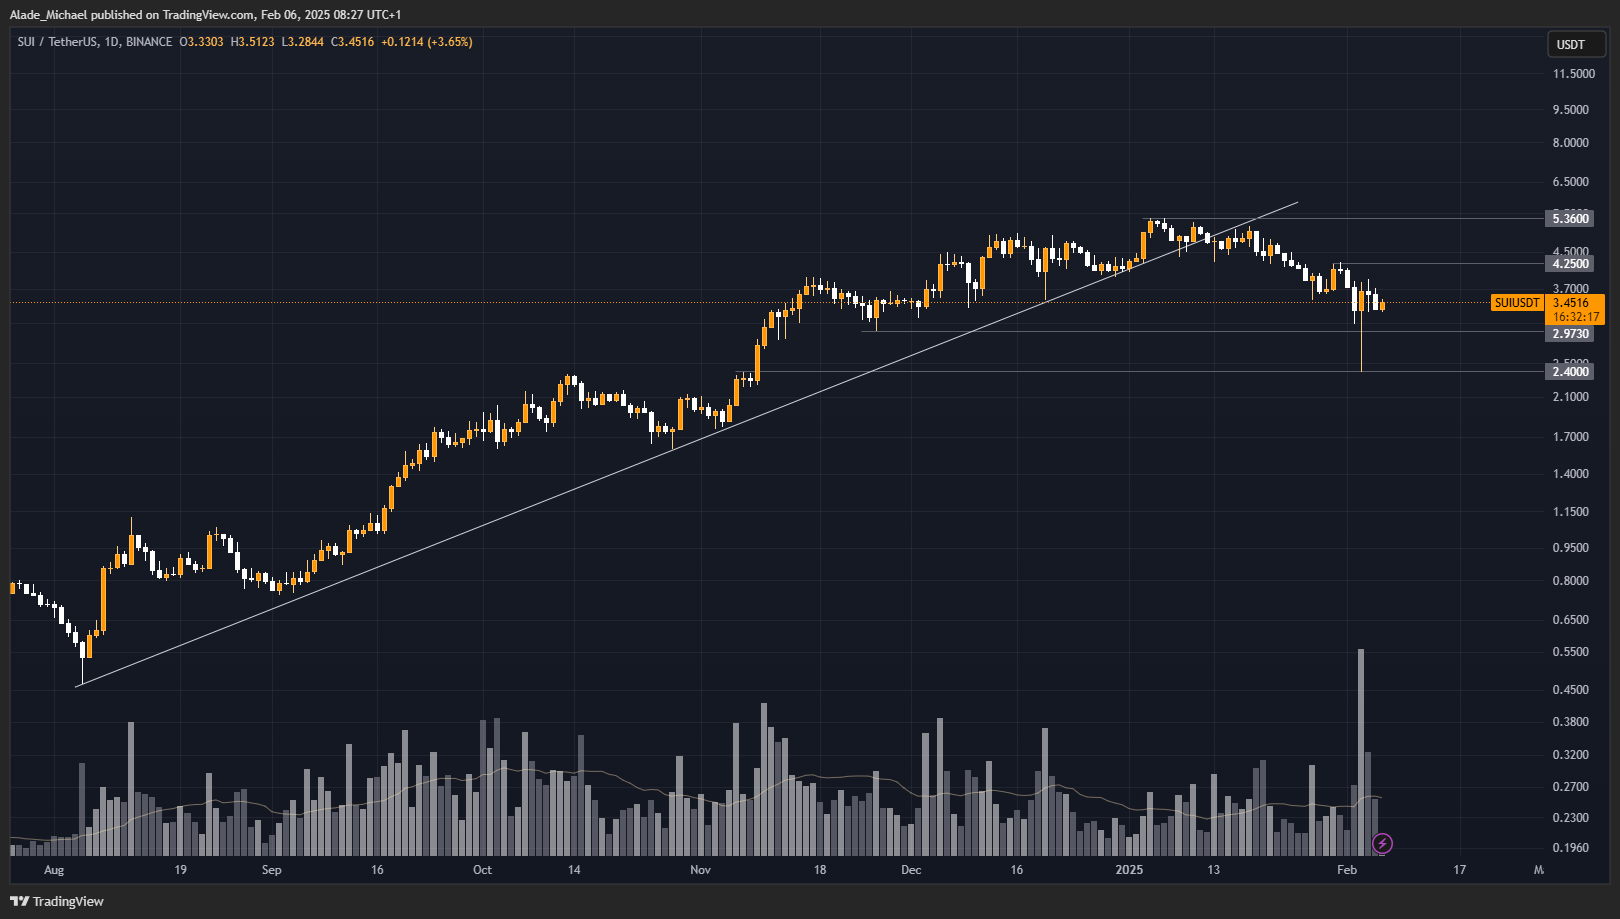The image size is (1620, 919).
Task: Click the Alade_Michael published header text
Action: pos(205,15)
